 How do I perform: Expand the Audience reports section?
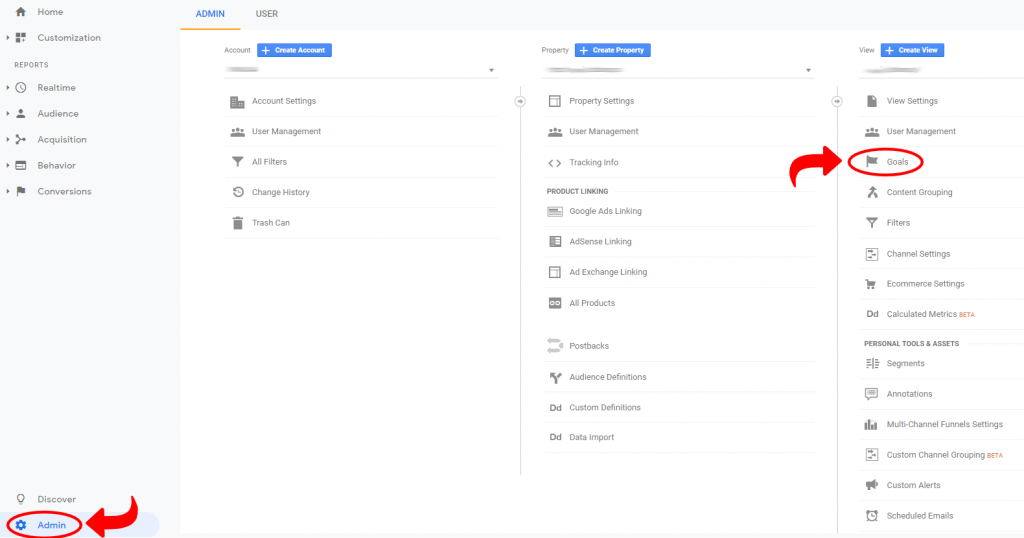click(8, 114)
